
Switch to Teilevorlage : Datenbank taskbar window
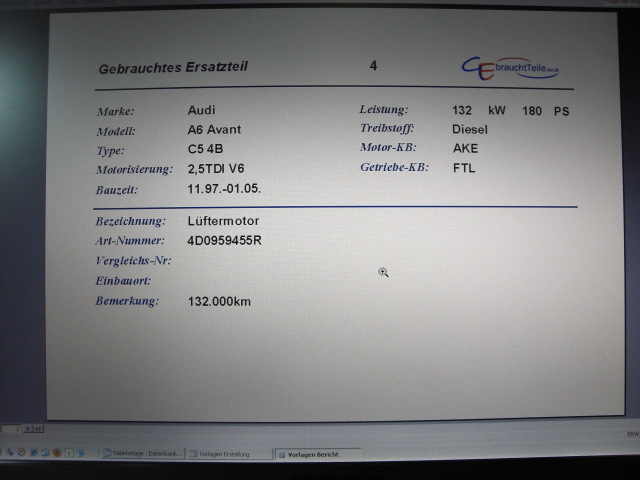click(142, 453)
